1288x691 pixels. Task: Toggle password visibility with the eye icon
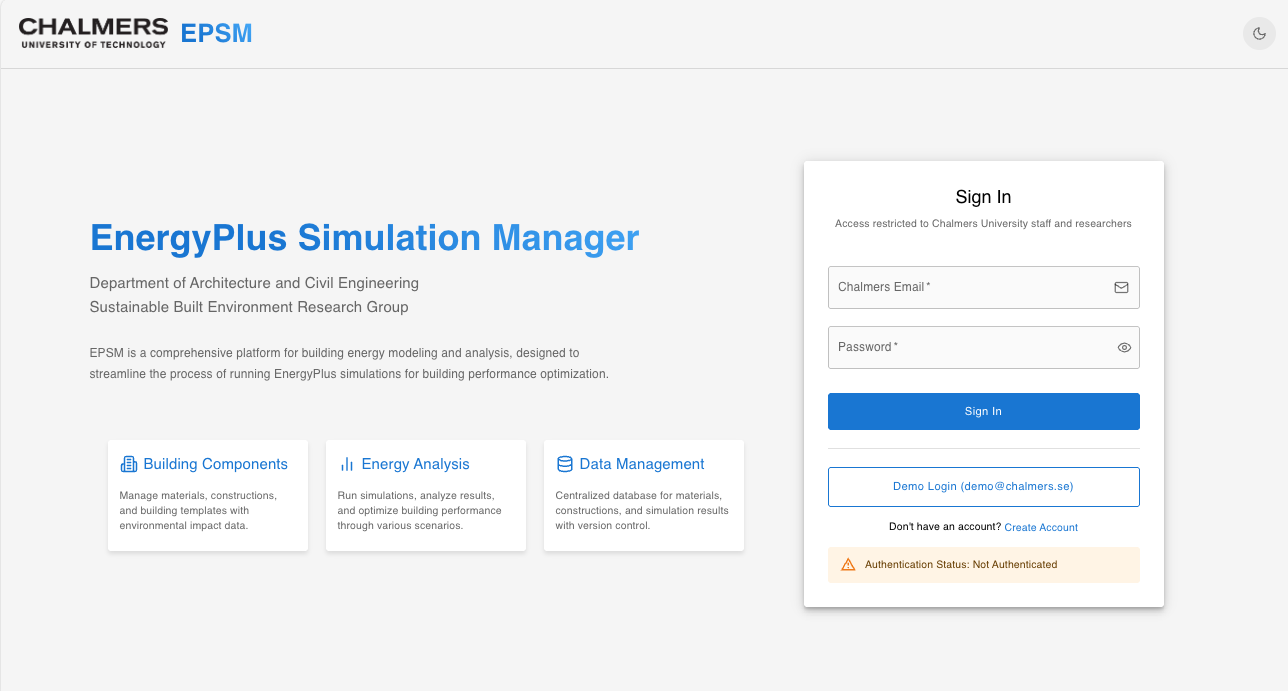1124,347
